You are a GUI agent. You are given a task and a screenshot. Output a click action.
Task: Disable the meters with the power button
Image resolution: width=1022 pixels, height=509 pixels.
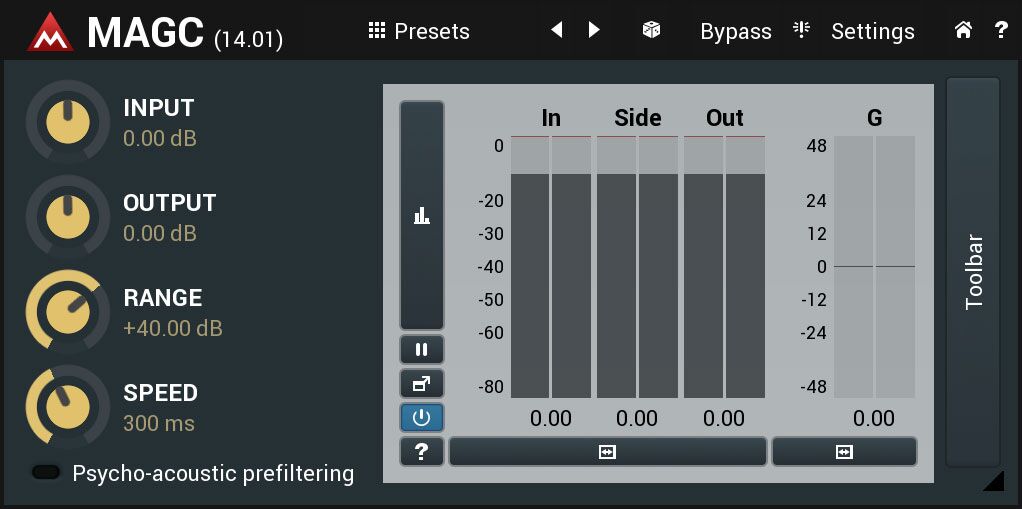pyautogui.click(x=422, y=418)
